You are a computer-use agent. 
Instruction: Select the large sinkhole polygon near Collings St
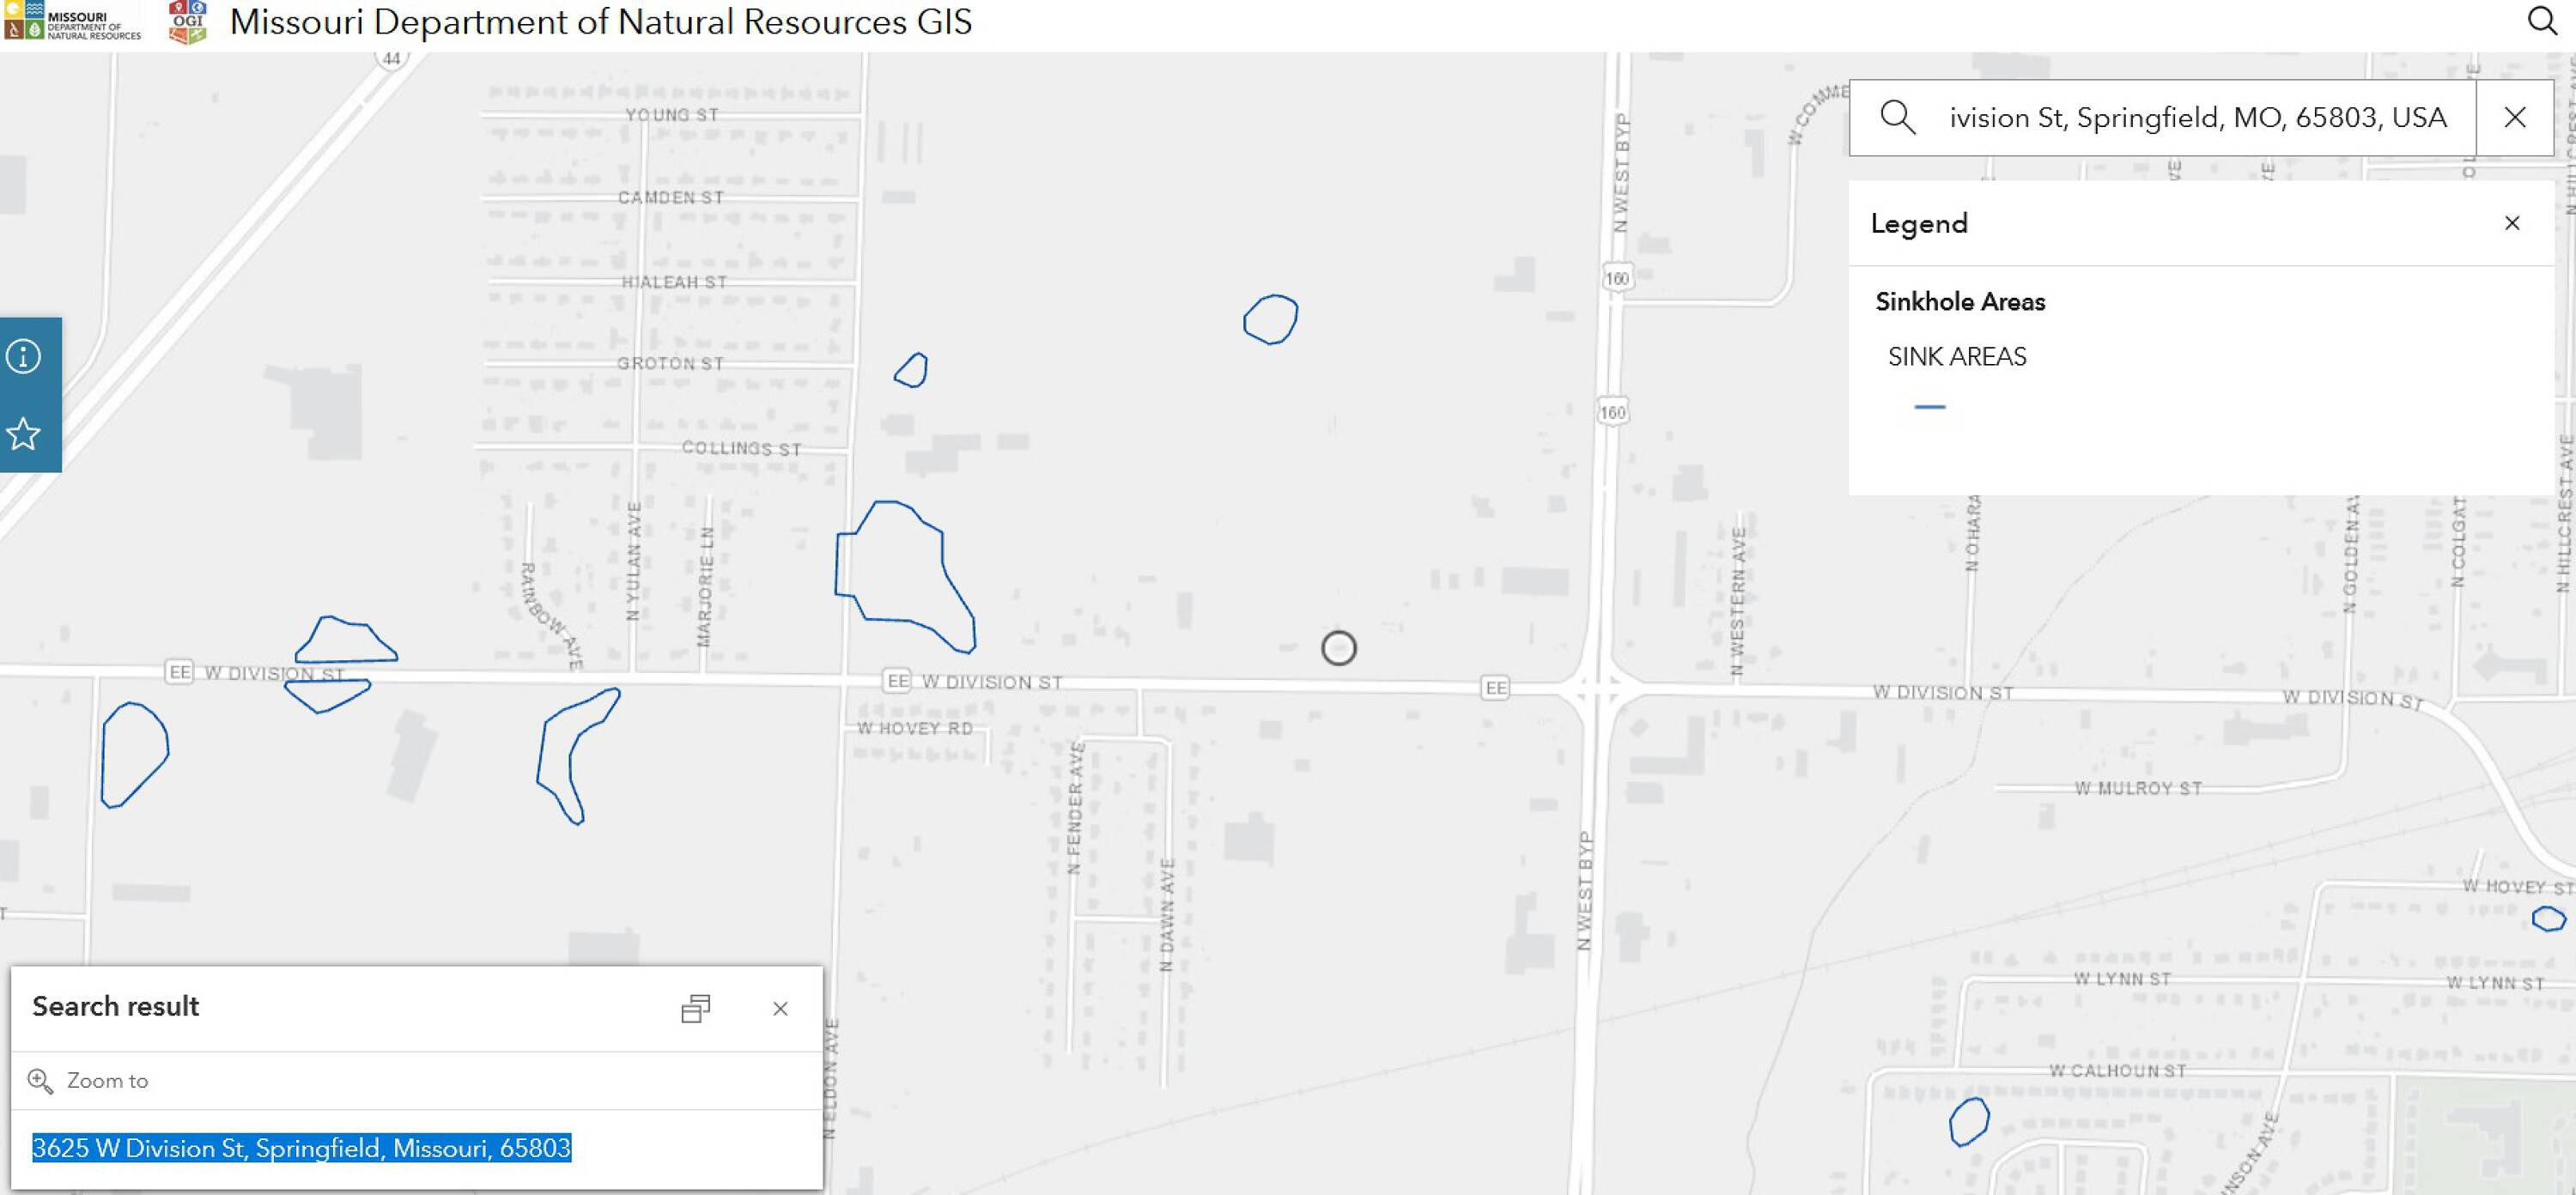(x=898, y=570)
